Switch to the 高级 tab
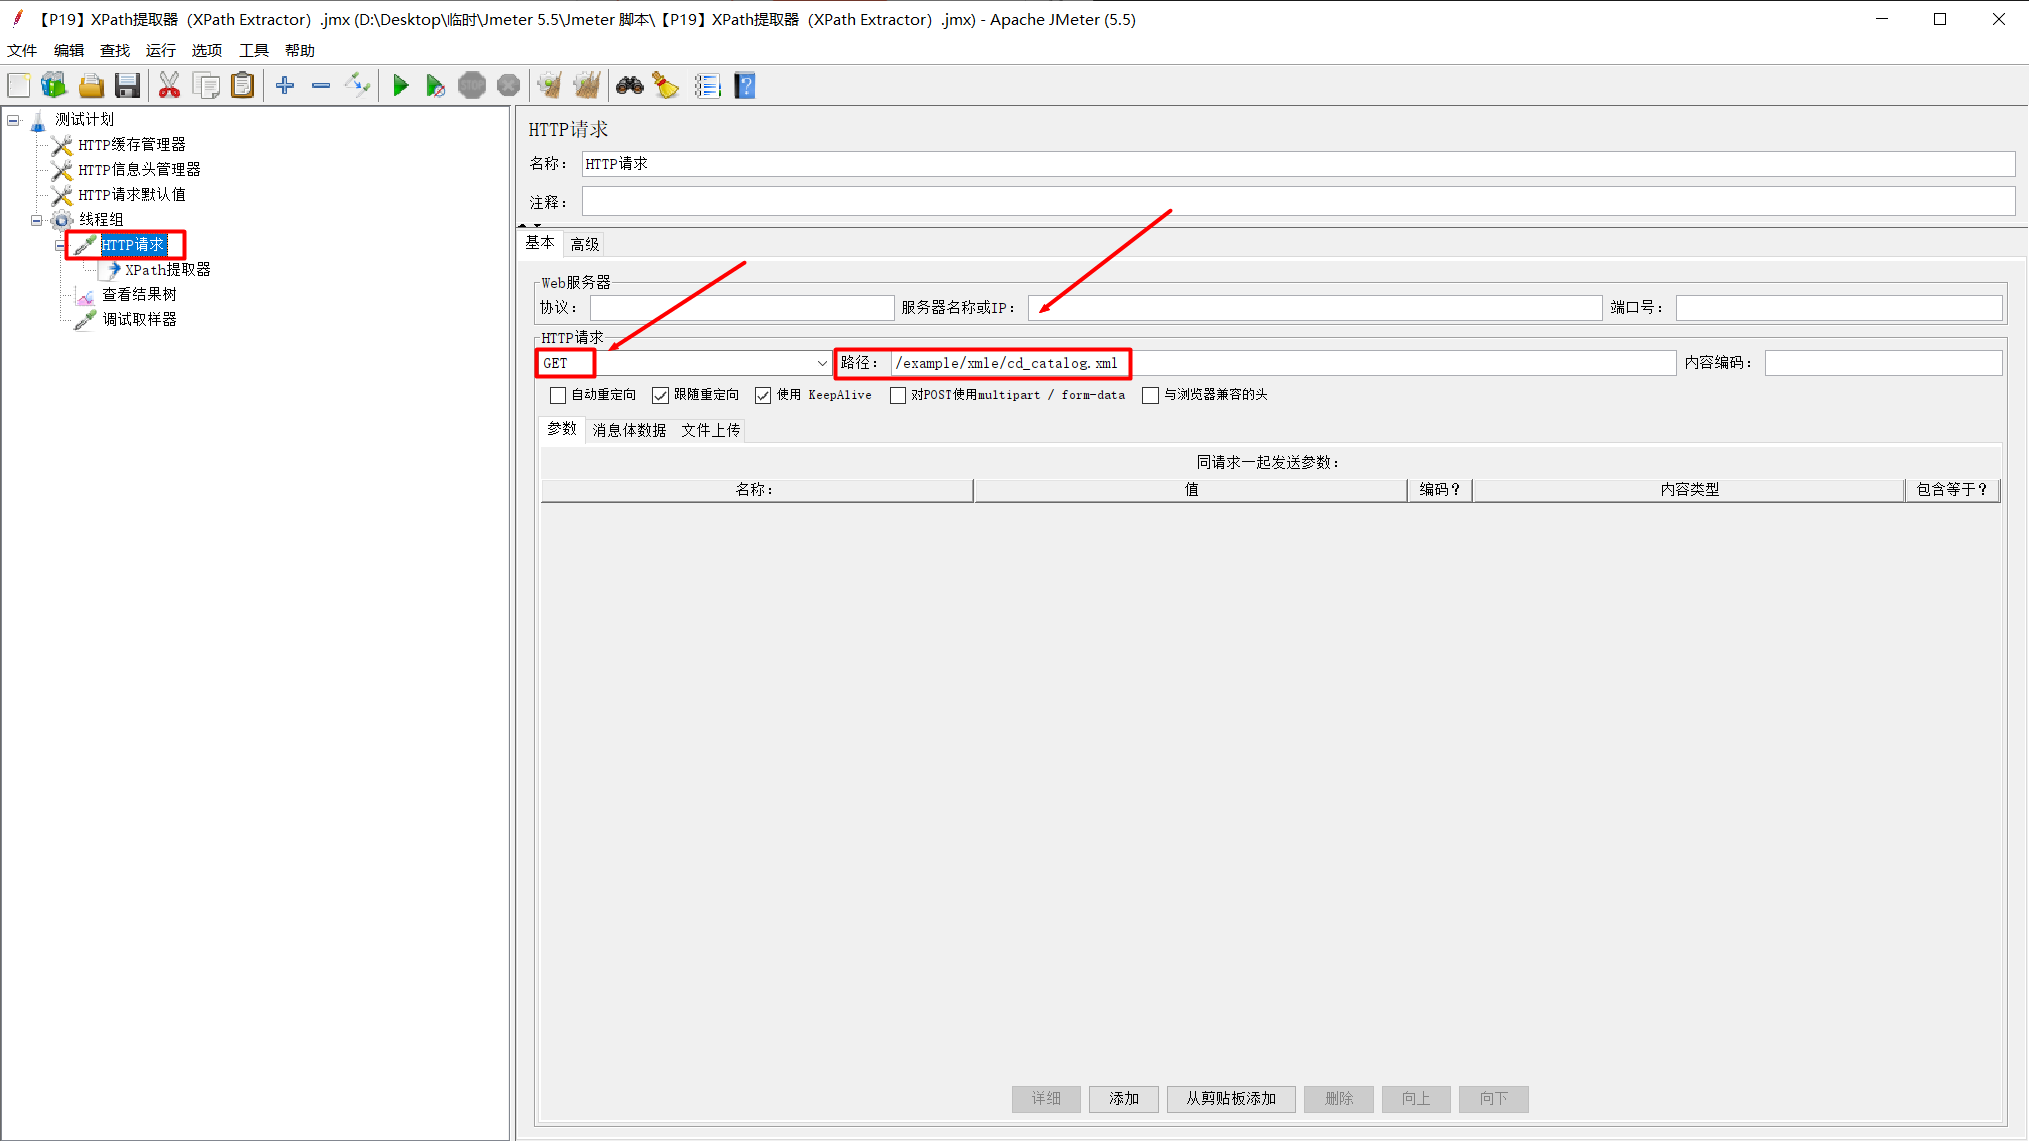The image size is (2029, 1141). [585, 243]
